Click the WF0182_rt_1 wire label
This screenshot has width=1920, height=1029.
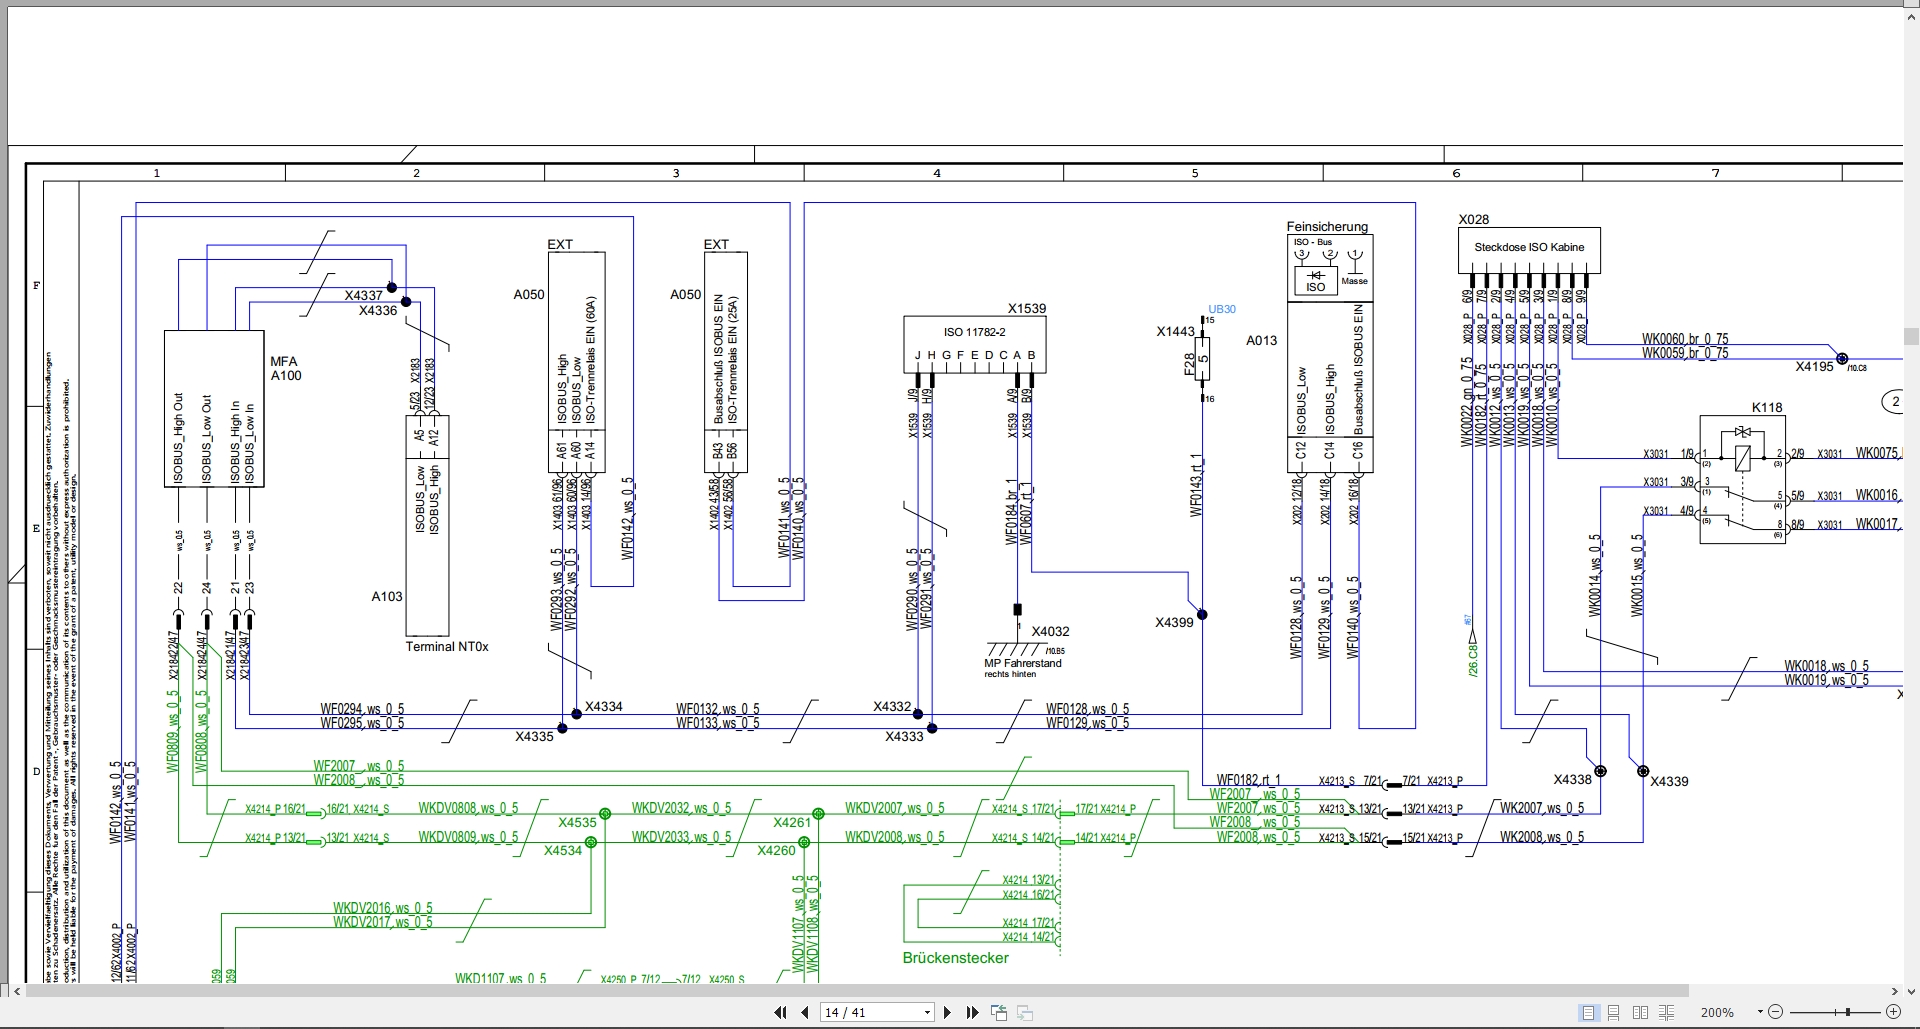point(1248,780)
